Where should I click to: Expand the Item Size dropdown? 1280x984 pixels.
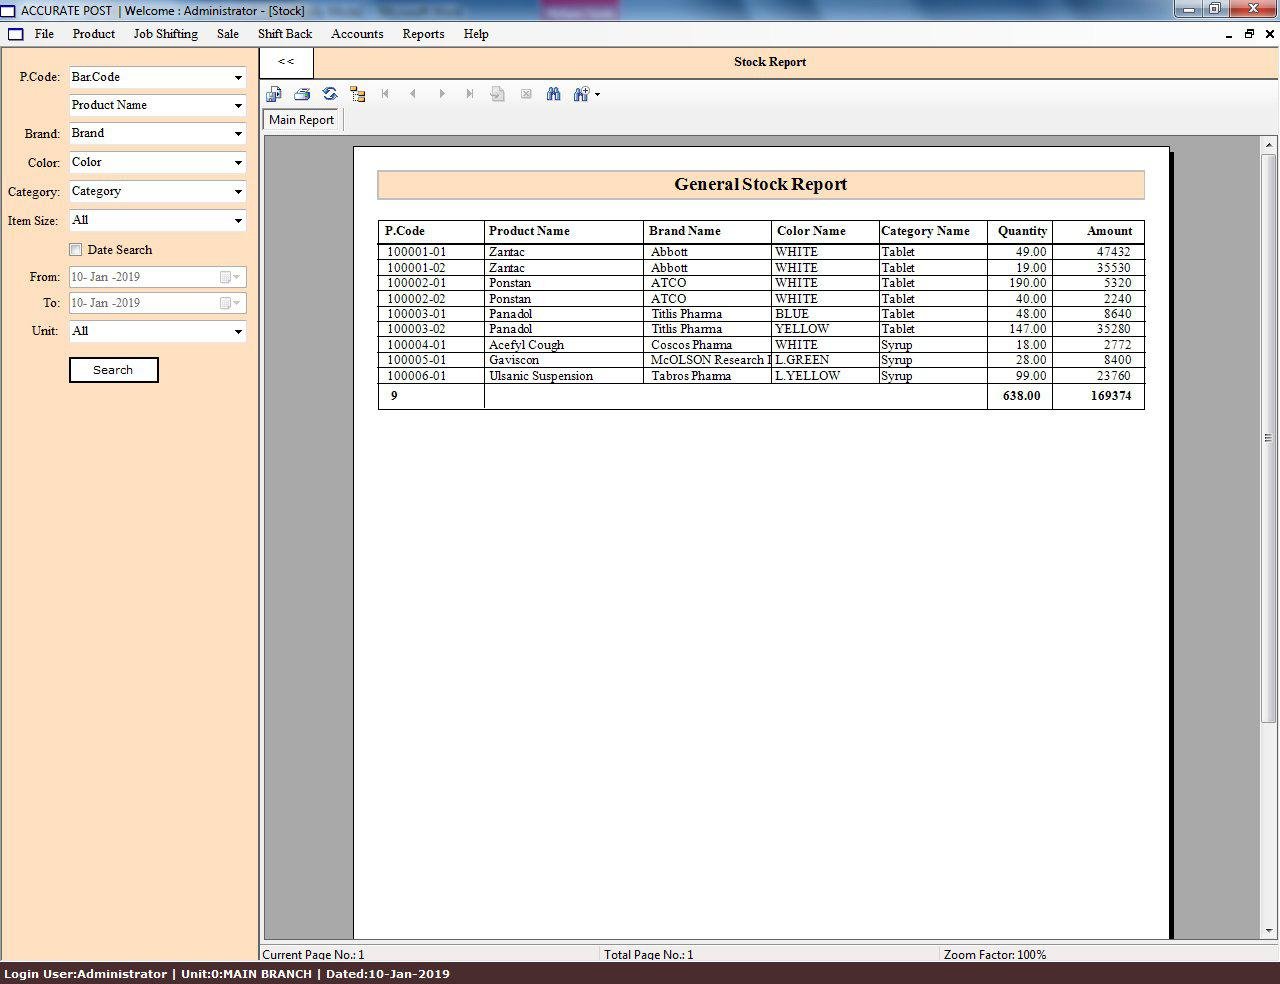[x=238, y=221]
